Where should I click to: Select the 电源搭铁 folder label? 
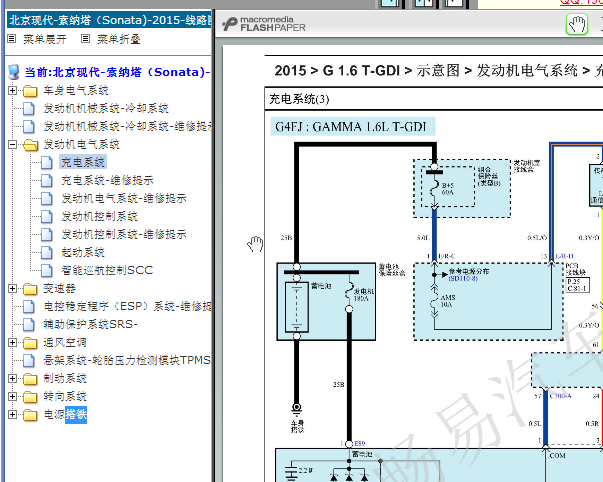coord(65,414)
